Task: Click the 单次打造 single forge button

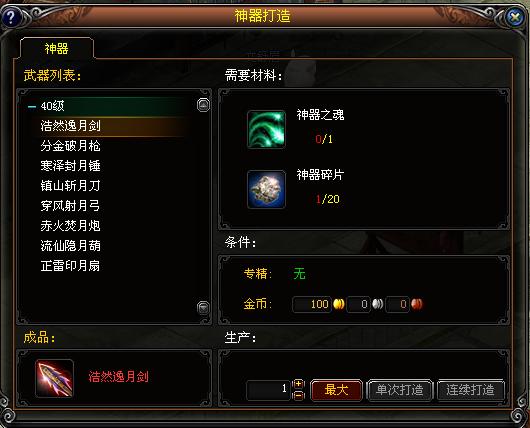Action: (400, 390)
